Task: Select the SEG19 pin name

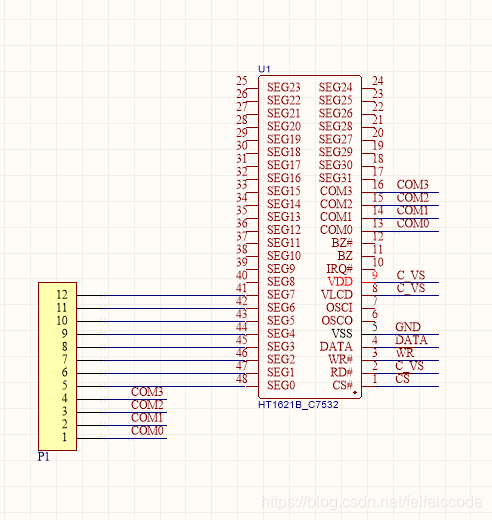Action: [x=284, y=139]
